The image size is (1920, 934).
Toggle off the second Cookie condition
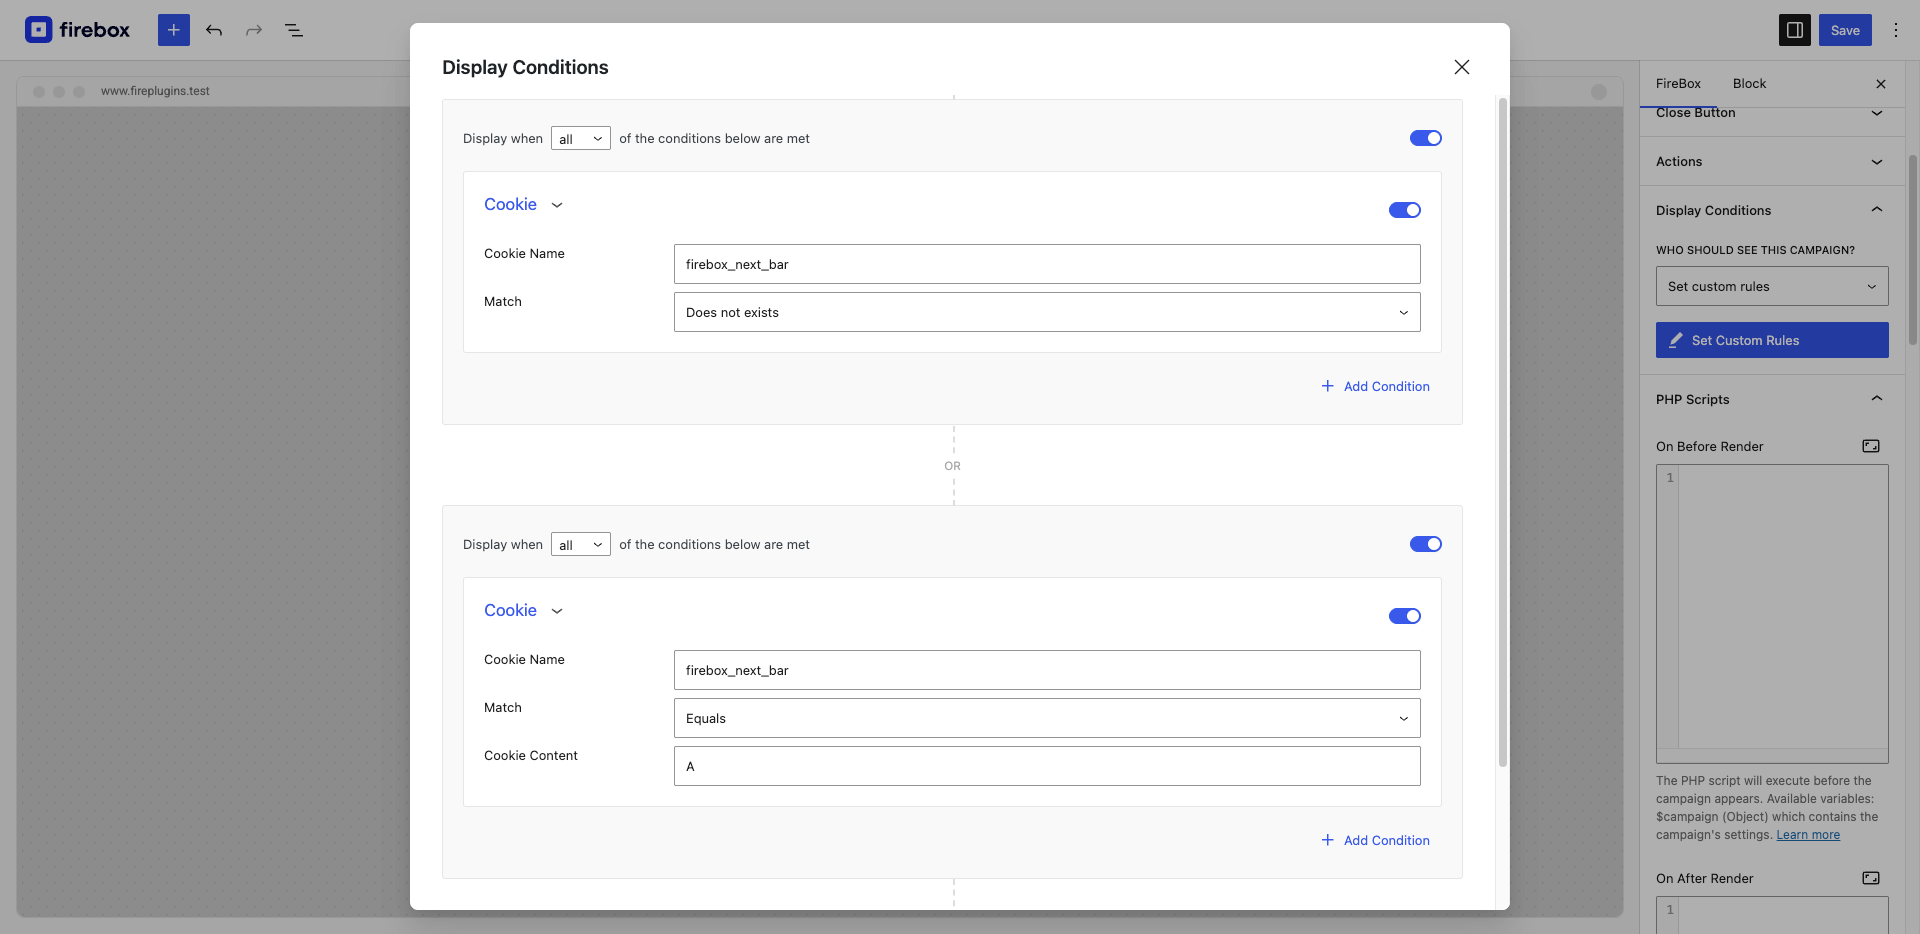coord(1404,616)
